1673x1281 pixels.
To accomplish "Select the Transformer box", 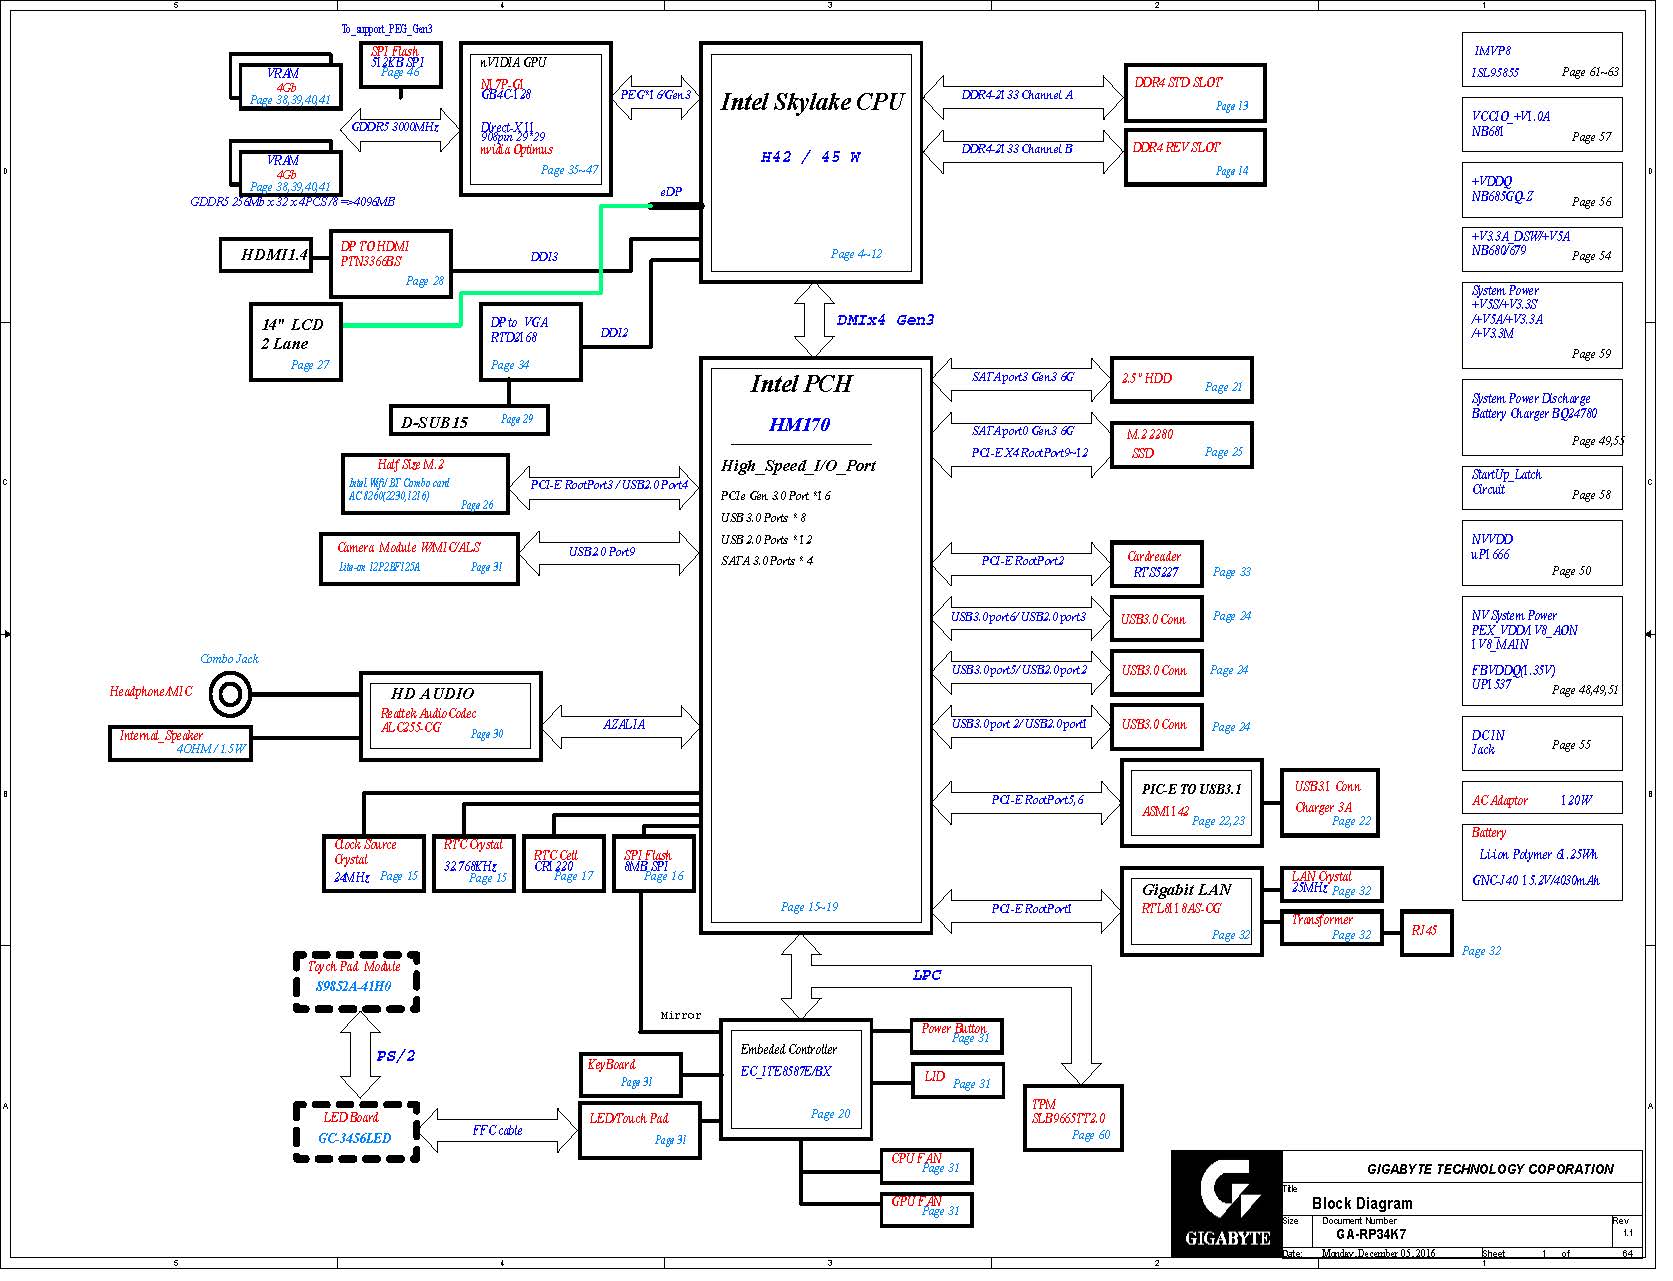I will pyautogui.click(x=1332, y=927).
